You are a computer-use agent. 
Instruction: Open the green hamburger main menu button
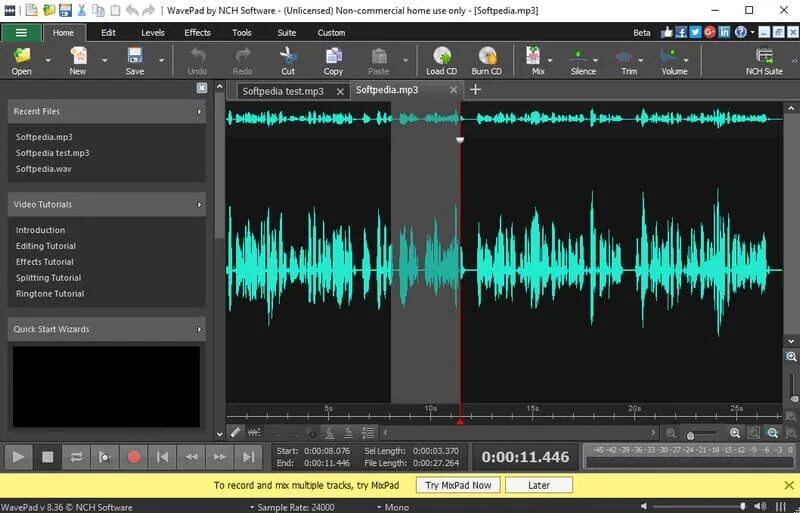tap(21, 33)
